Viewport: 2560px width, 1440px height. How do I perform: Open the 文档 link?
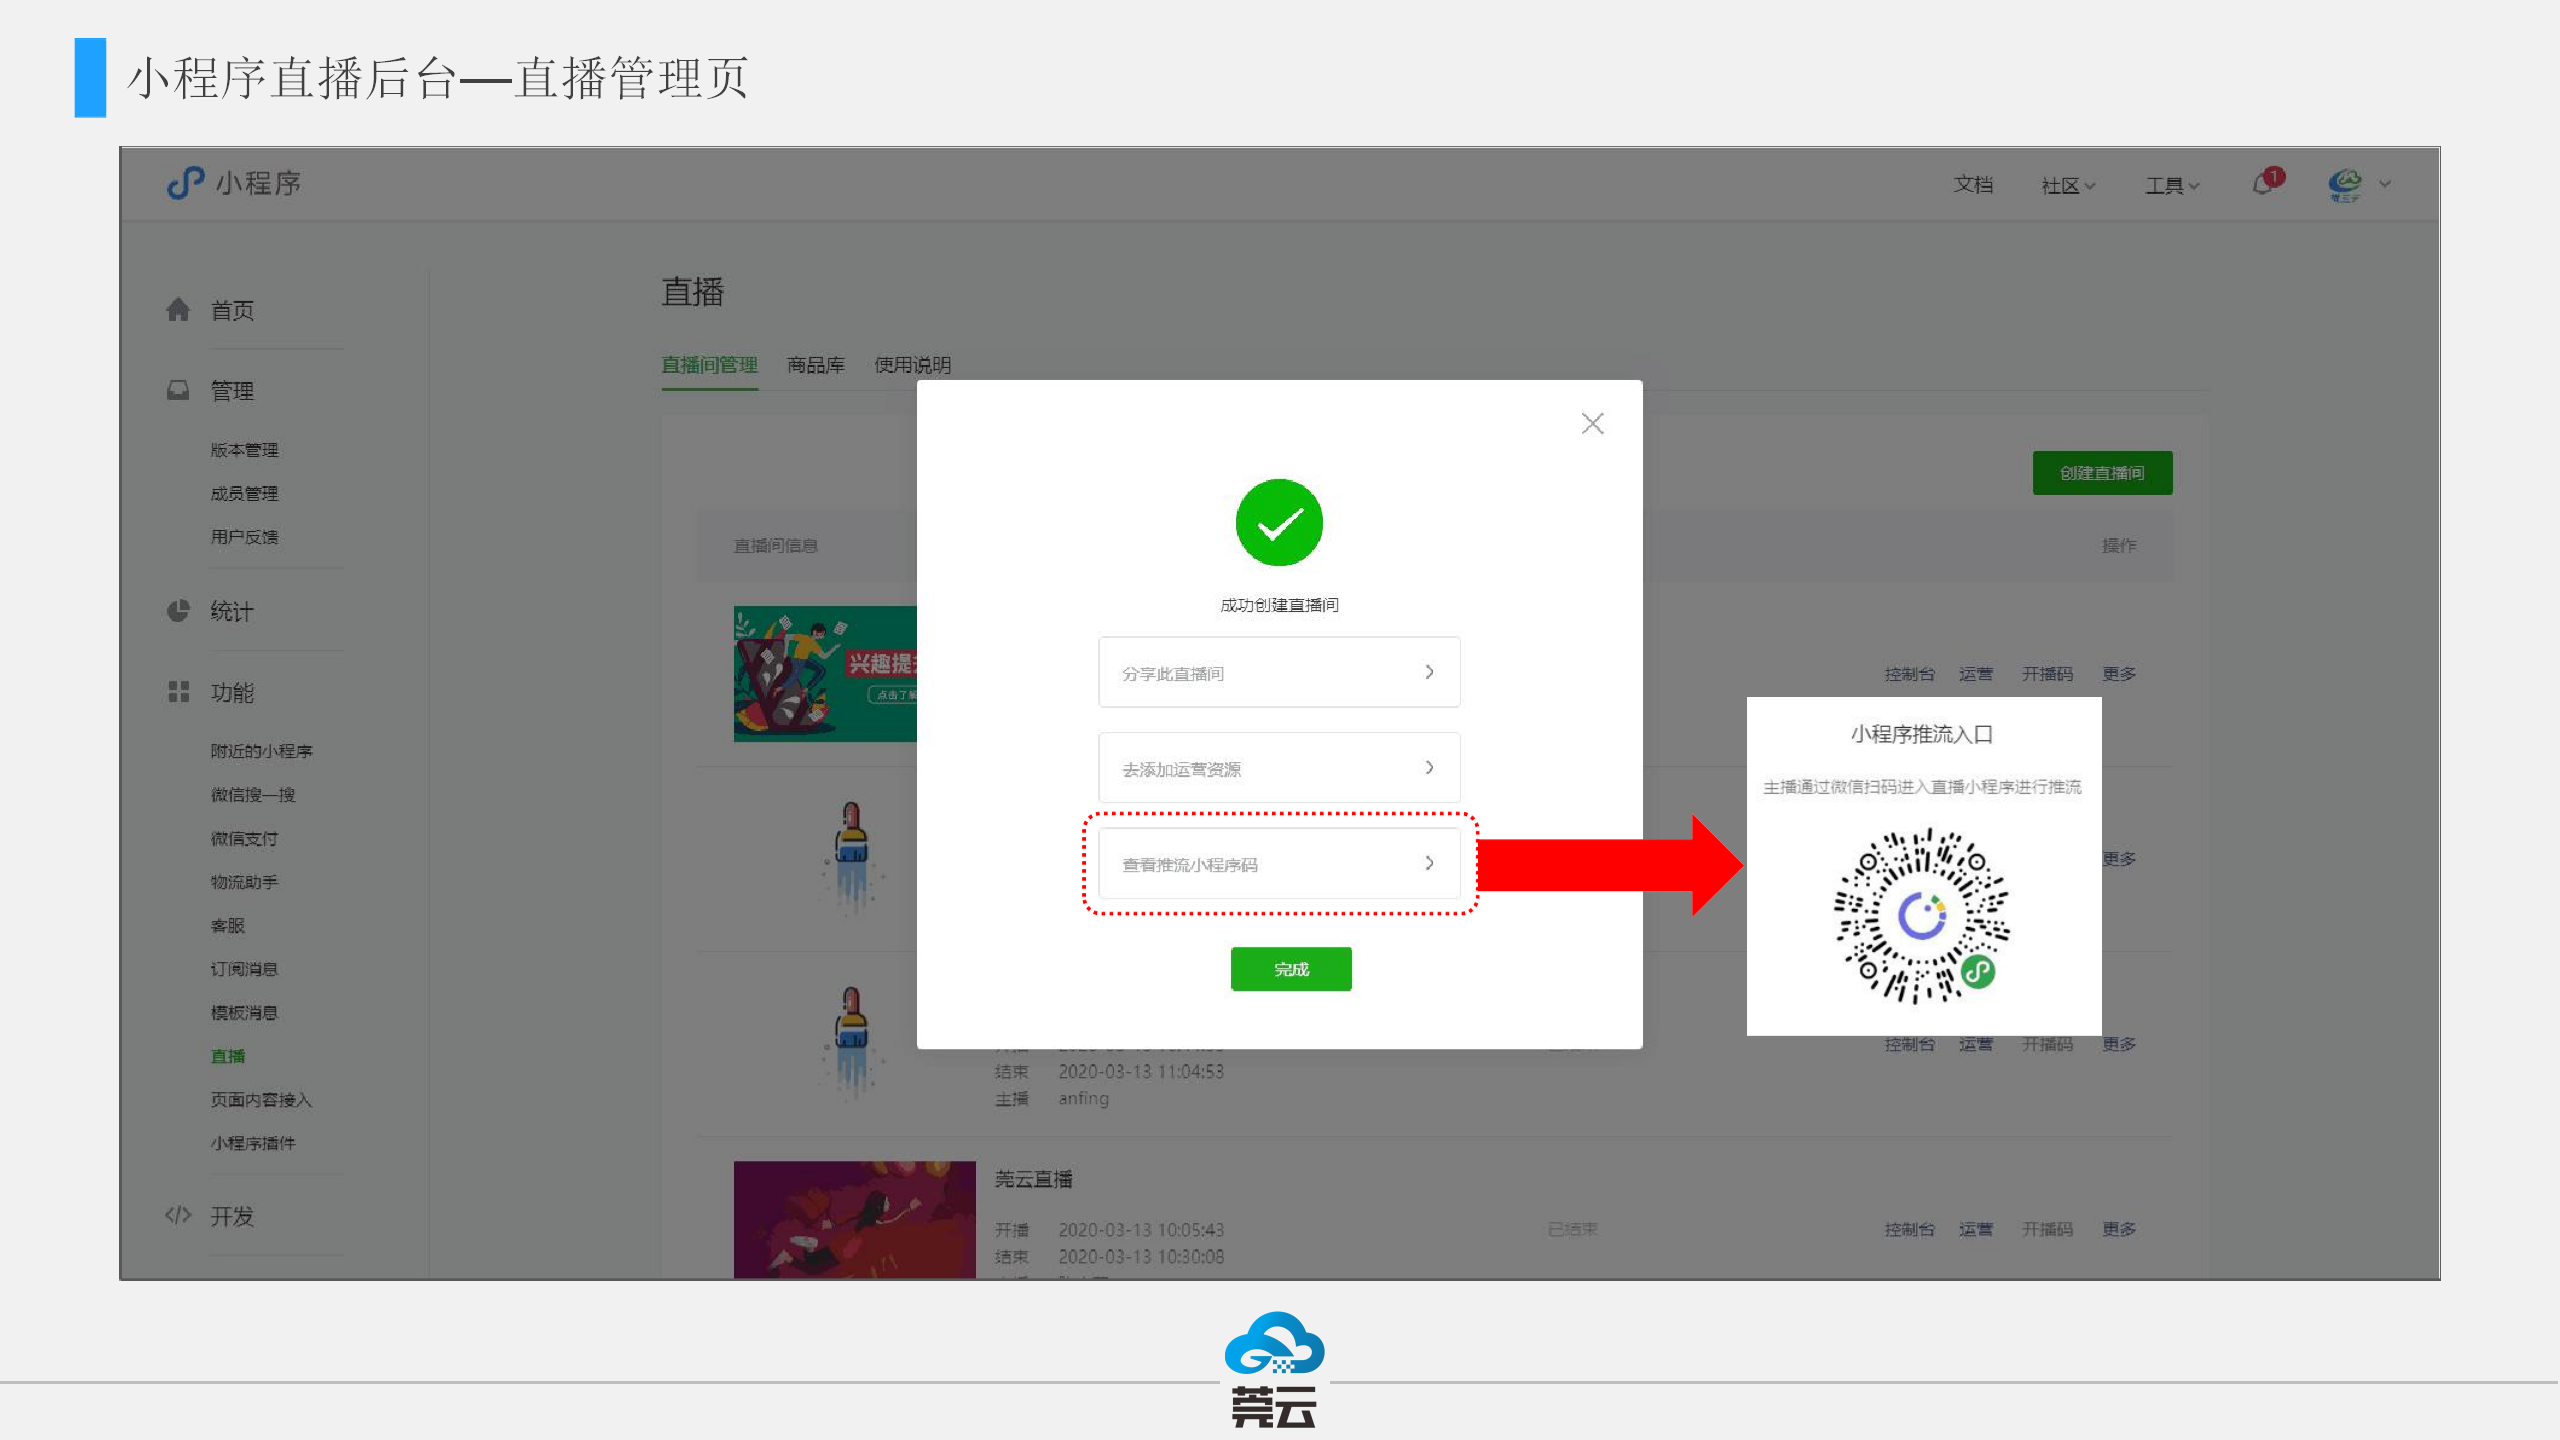[x=1973, y=184]
